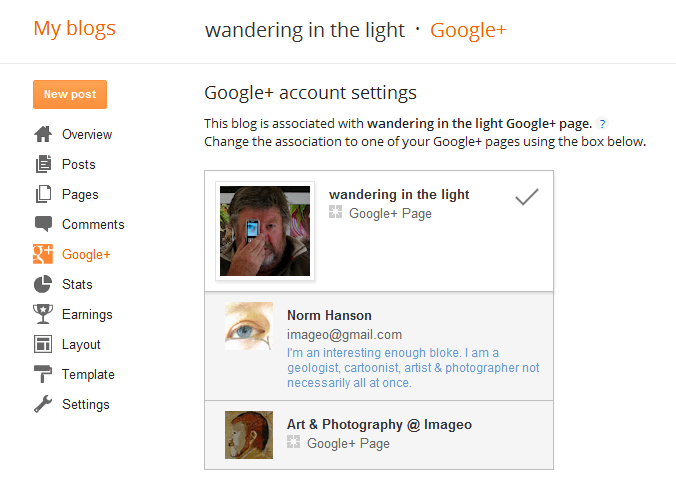The height and width of the screenshot is (481, 676).
Task: Click the help question mark icon
Action: point(602,124)
